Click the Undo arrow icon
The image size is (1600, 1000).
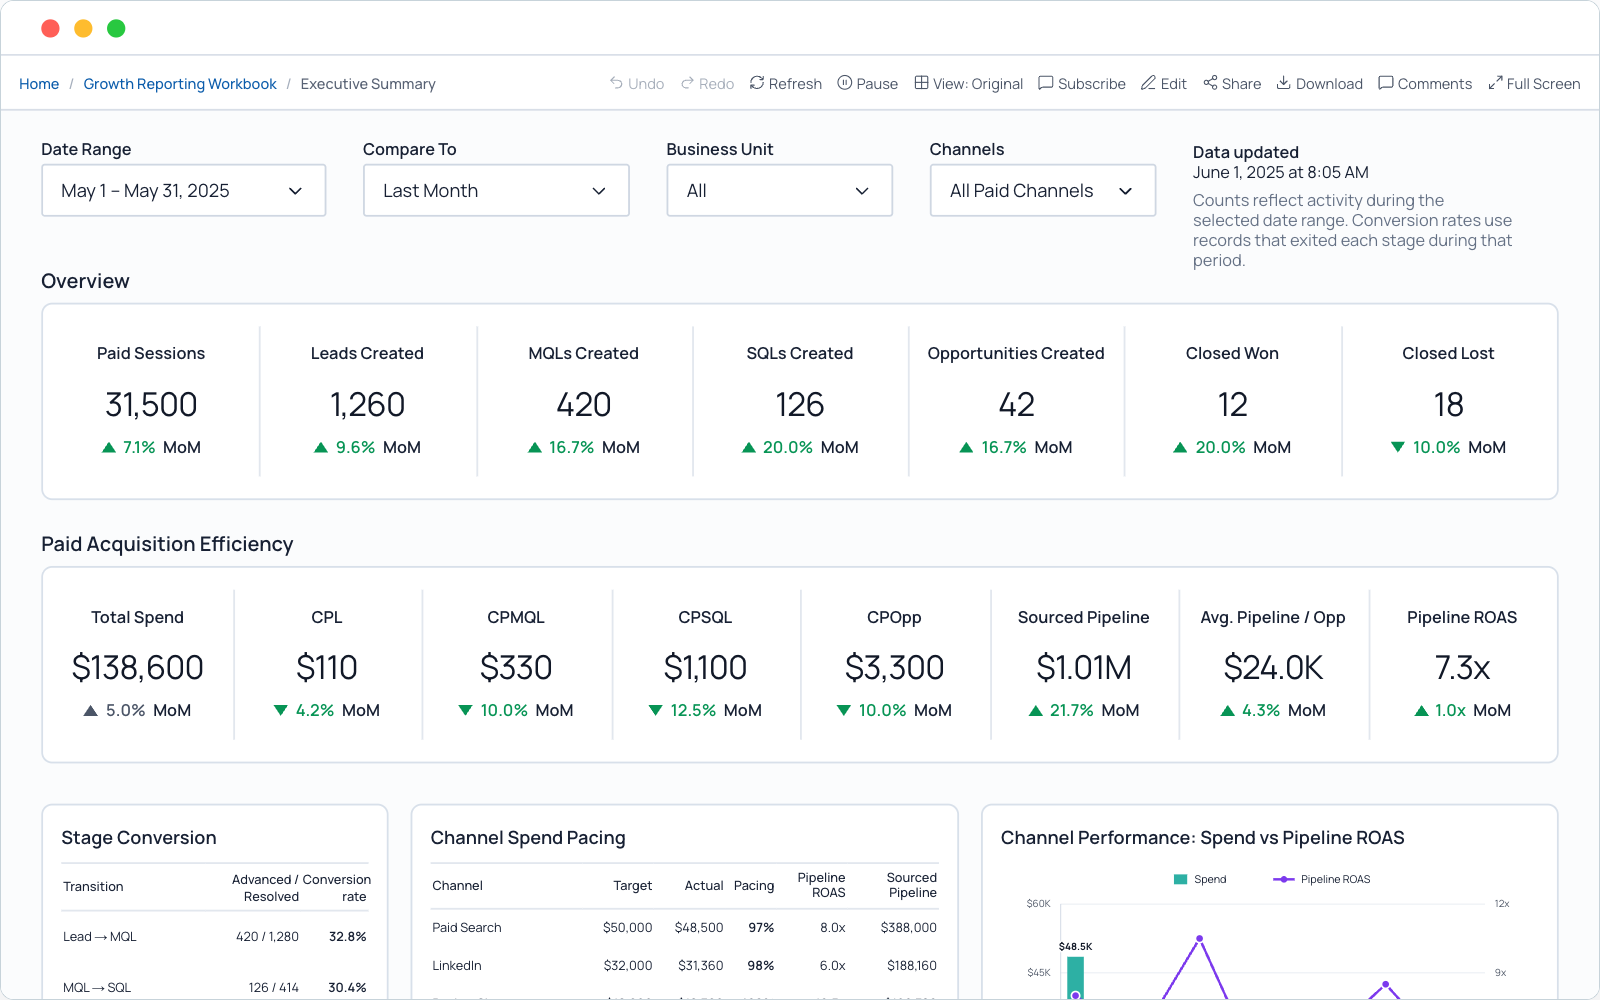[x=616, y=83]
